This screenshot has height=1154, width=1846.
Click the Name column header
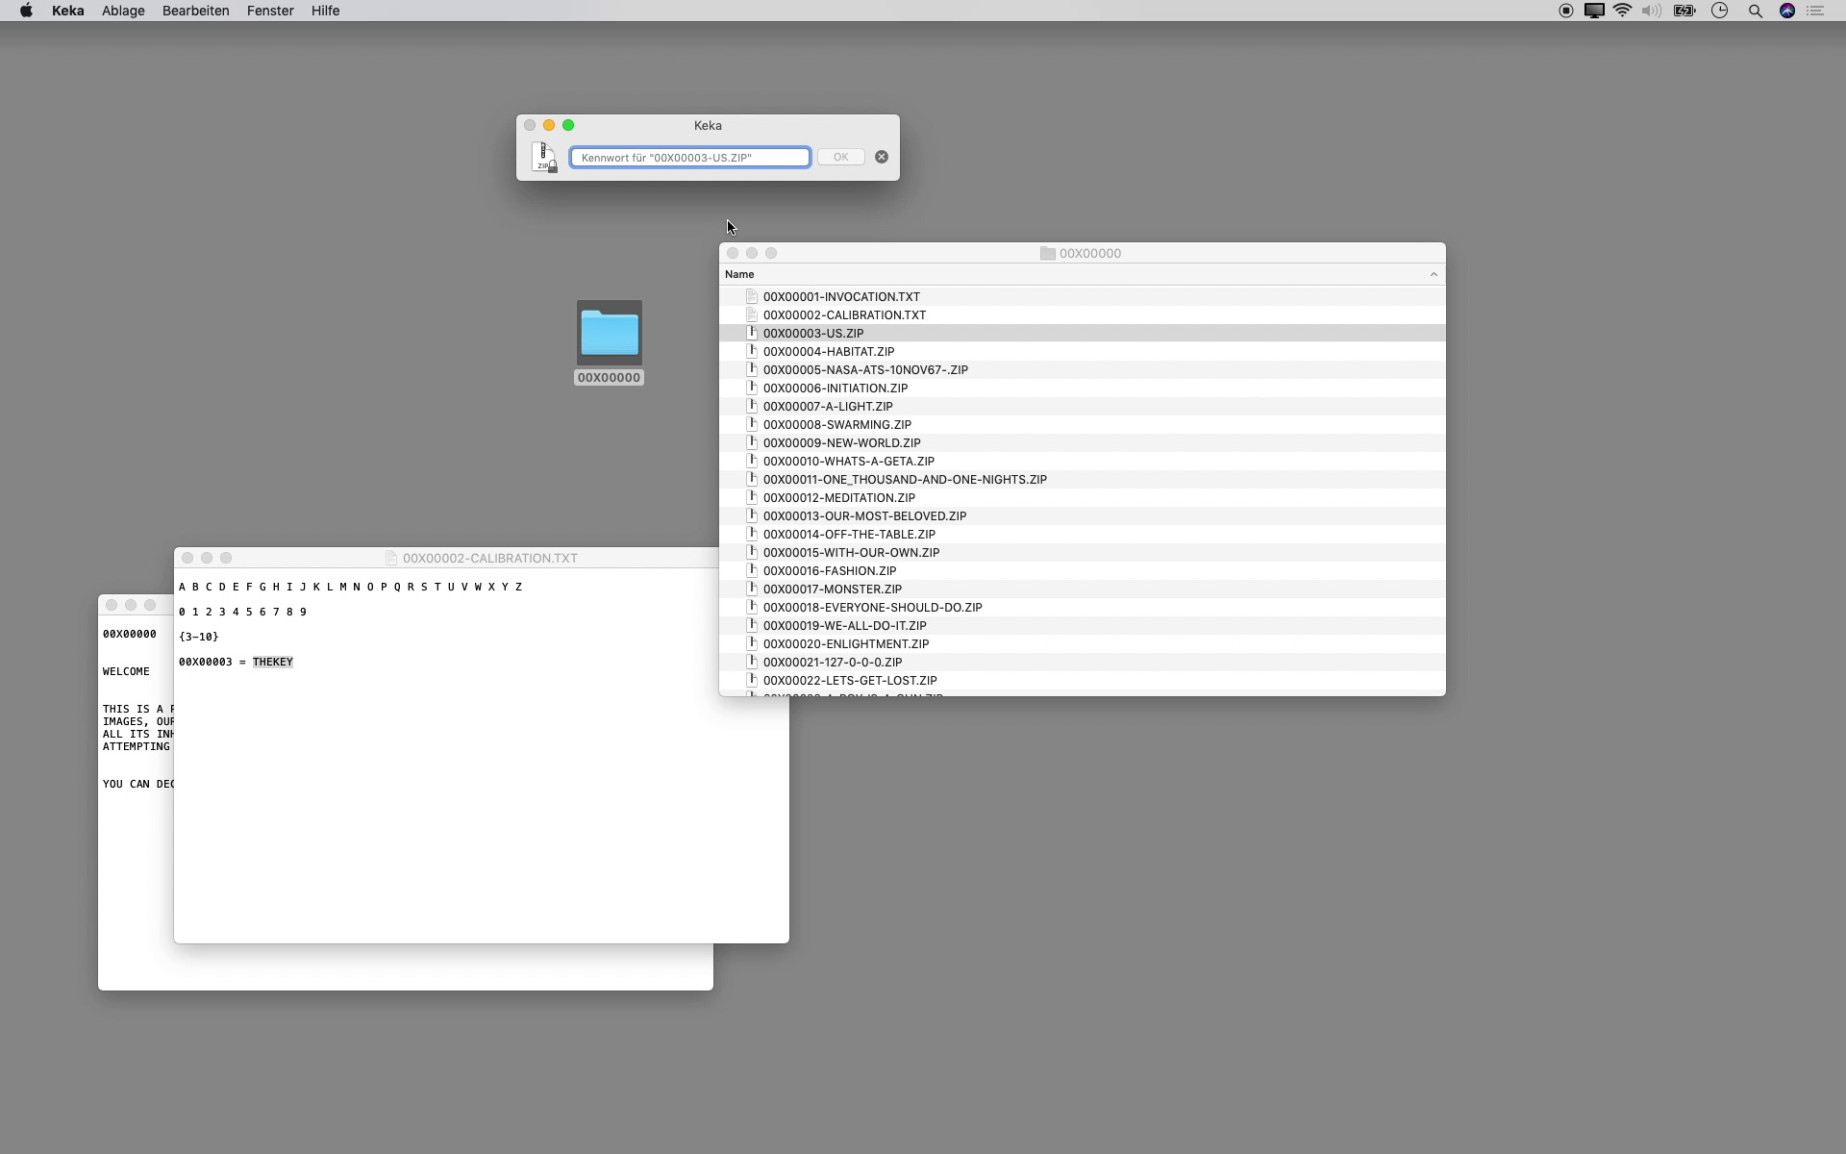740,274
